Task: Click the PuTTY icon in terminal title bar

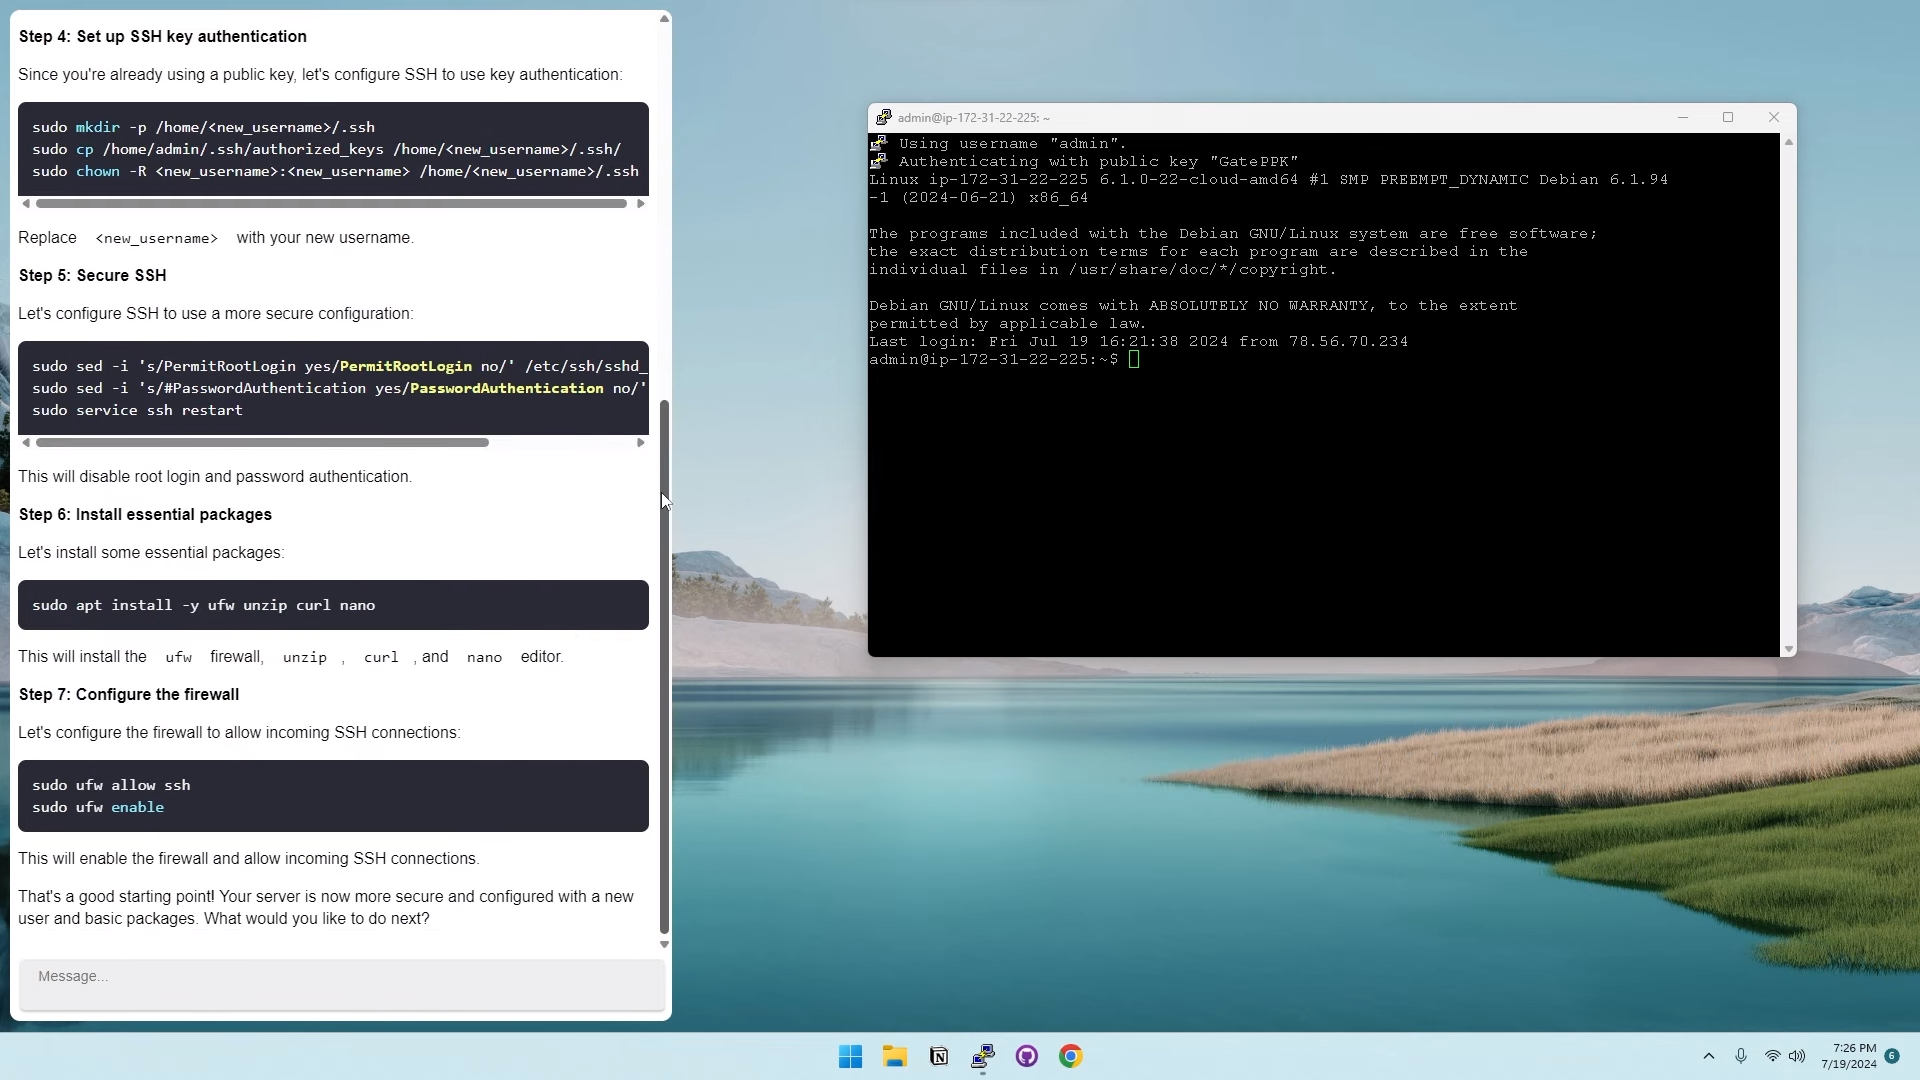Action: [x=883, y=117]
